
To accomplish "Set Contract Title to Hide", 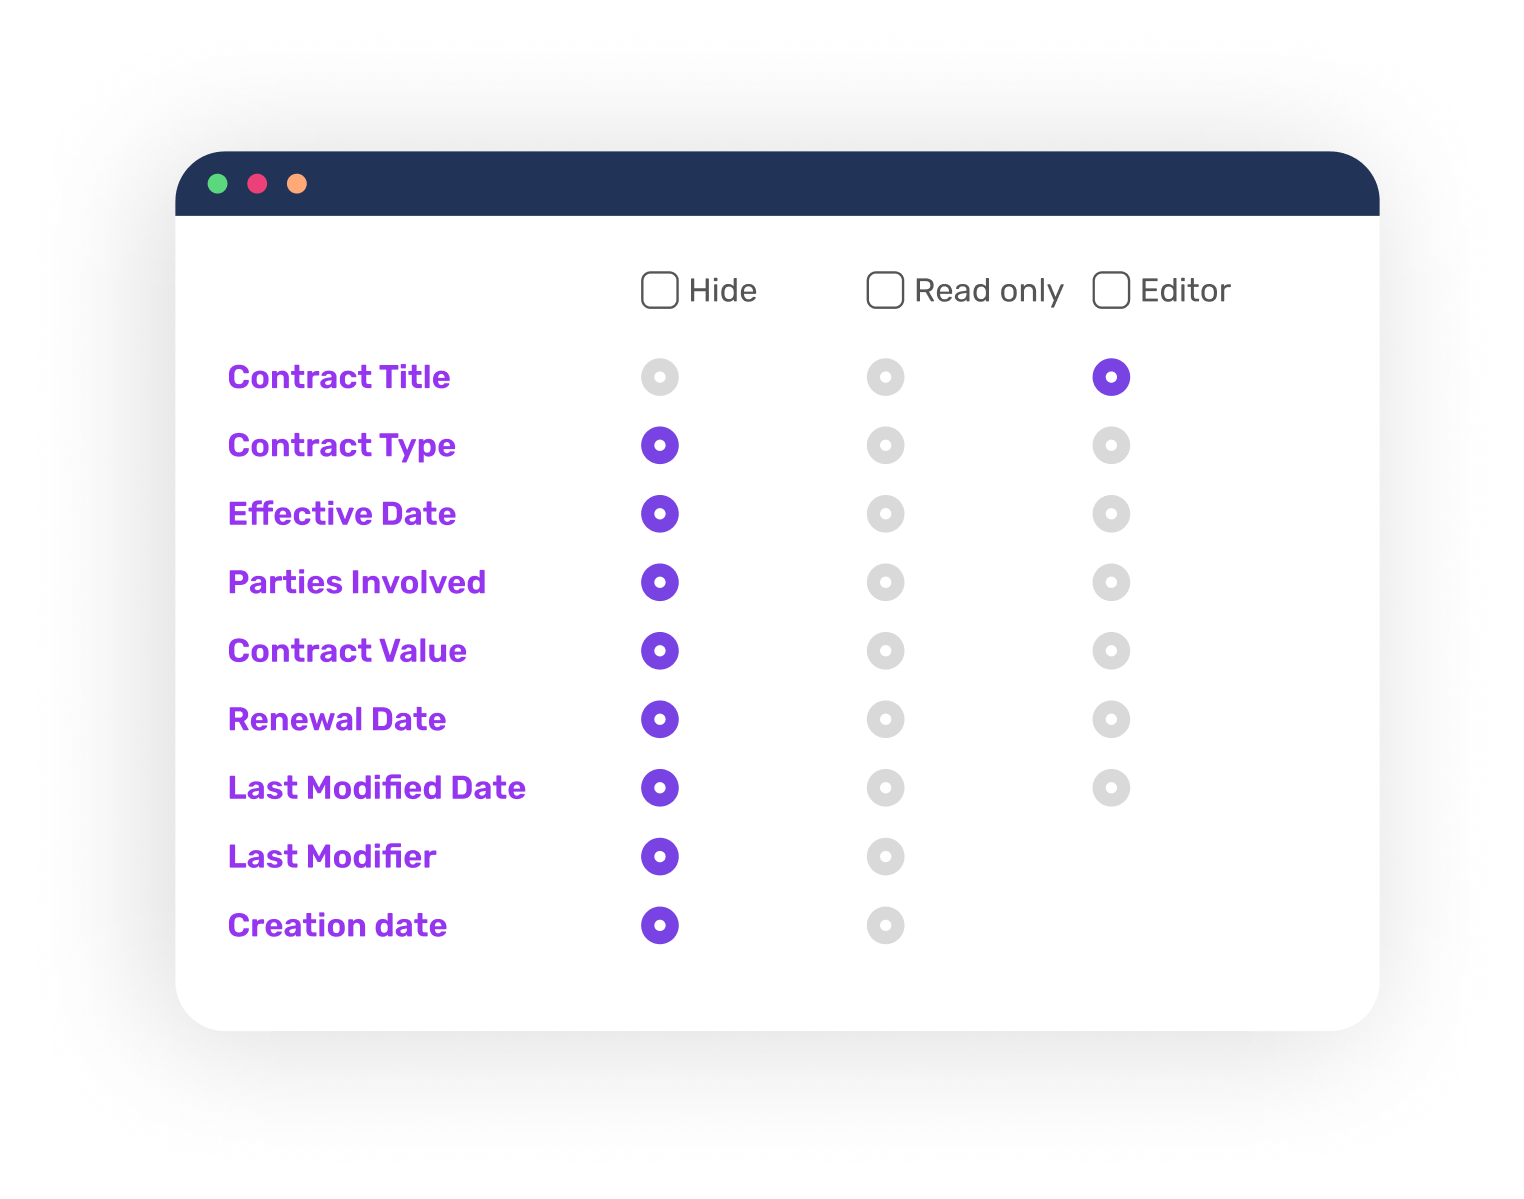I will point(659,377).
